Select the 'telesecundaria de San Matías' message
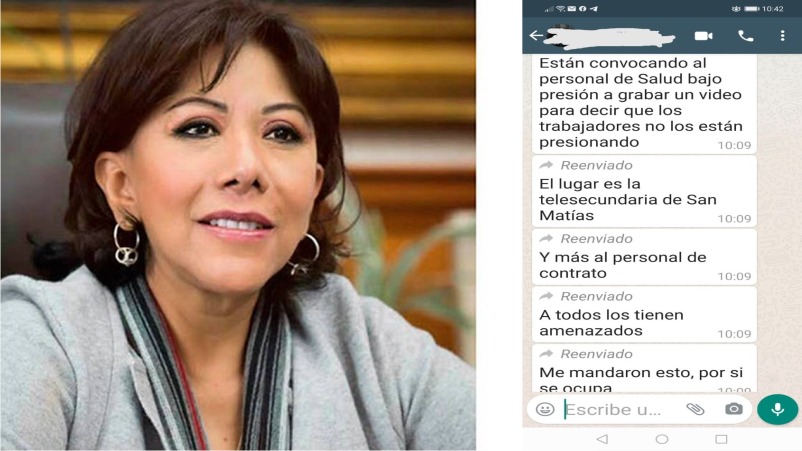Viewport: 802px width, 451px height. (644, 192)
